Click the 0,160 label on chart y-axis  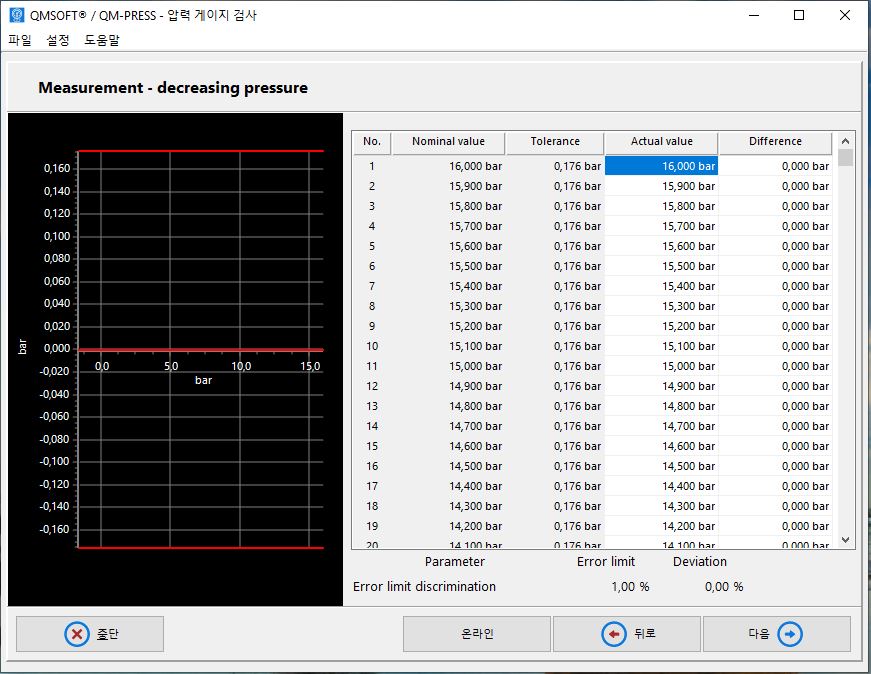pyautogui.click(x=57, y=168)
